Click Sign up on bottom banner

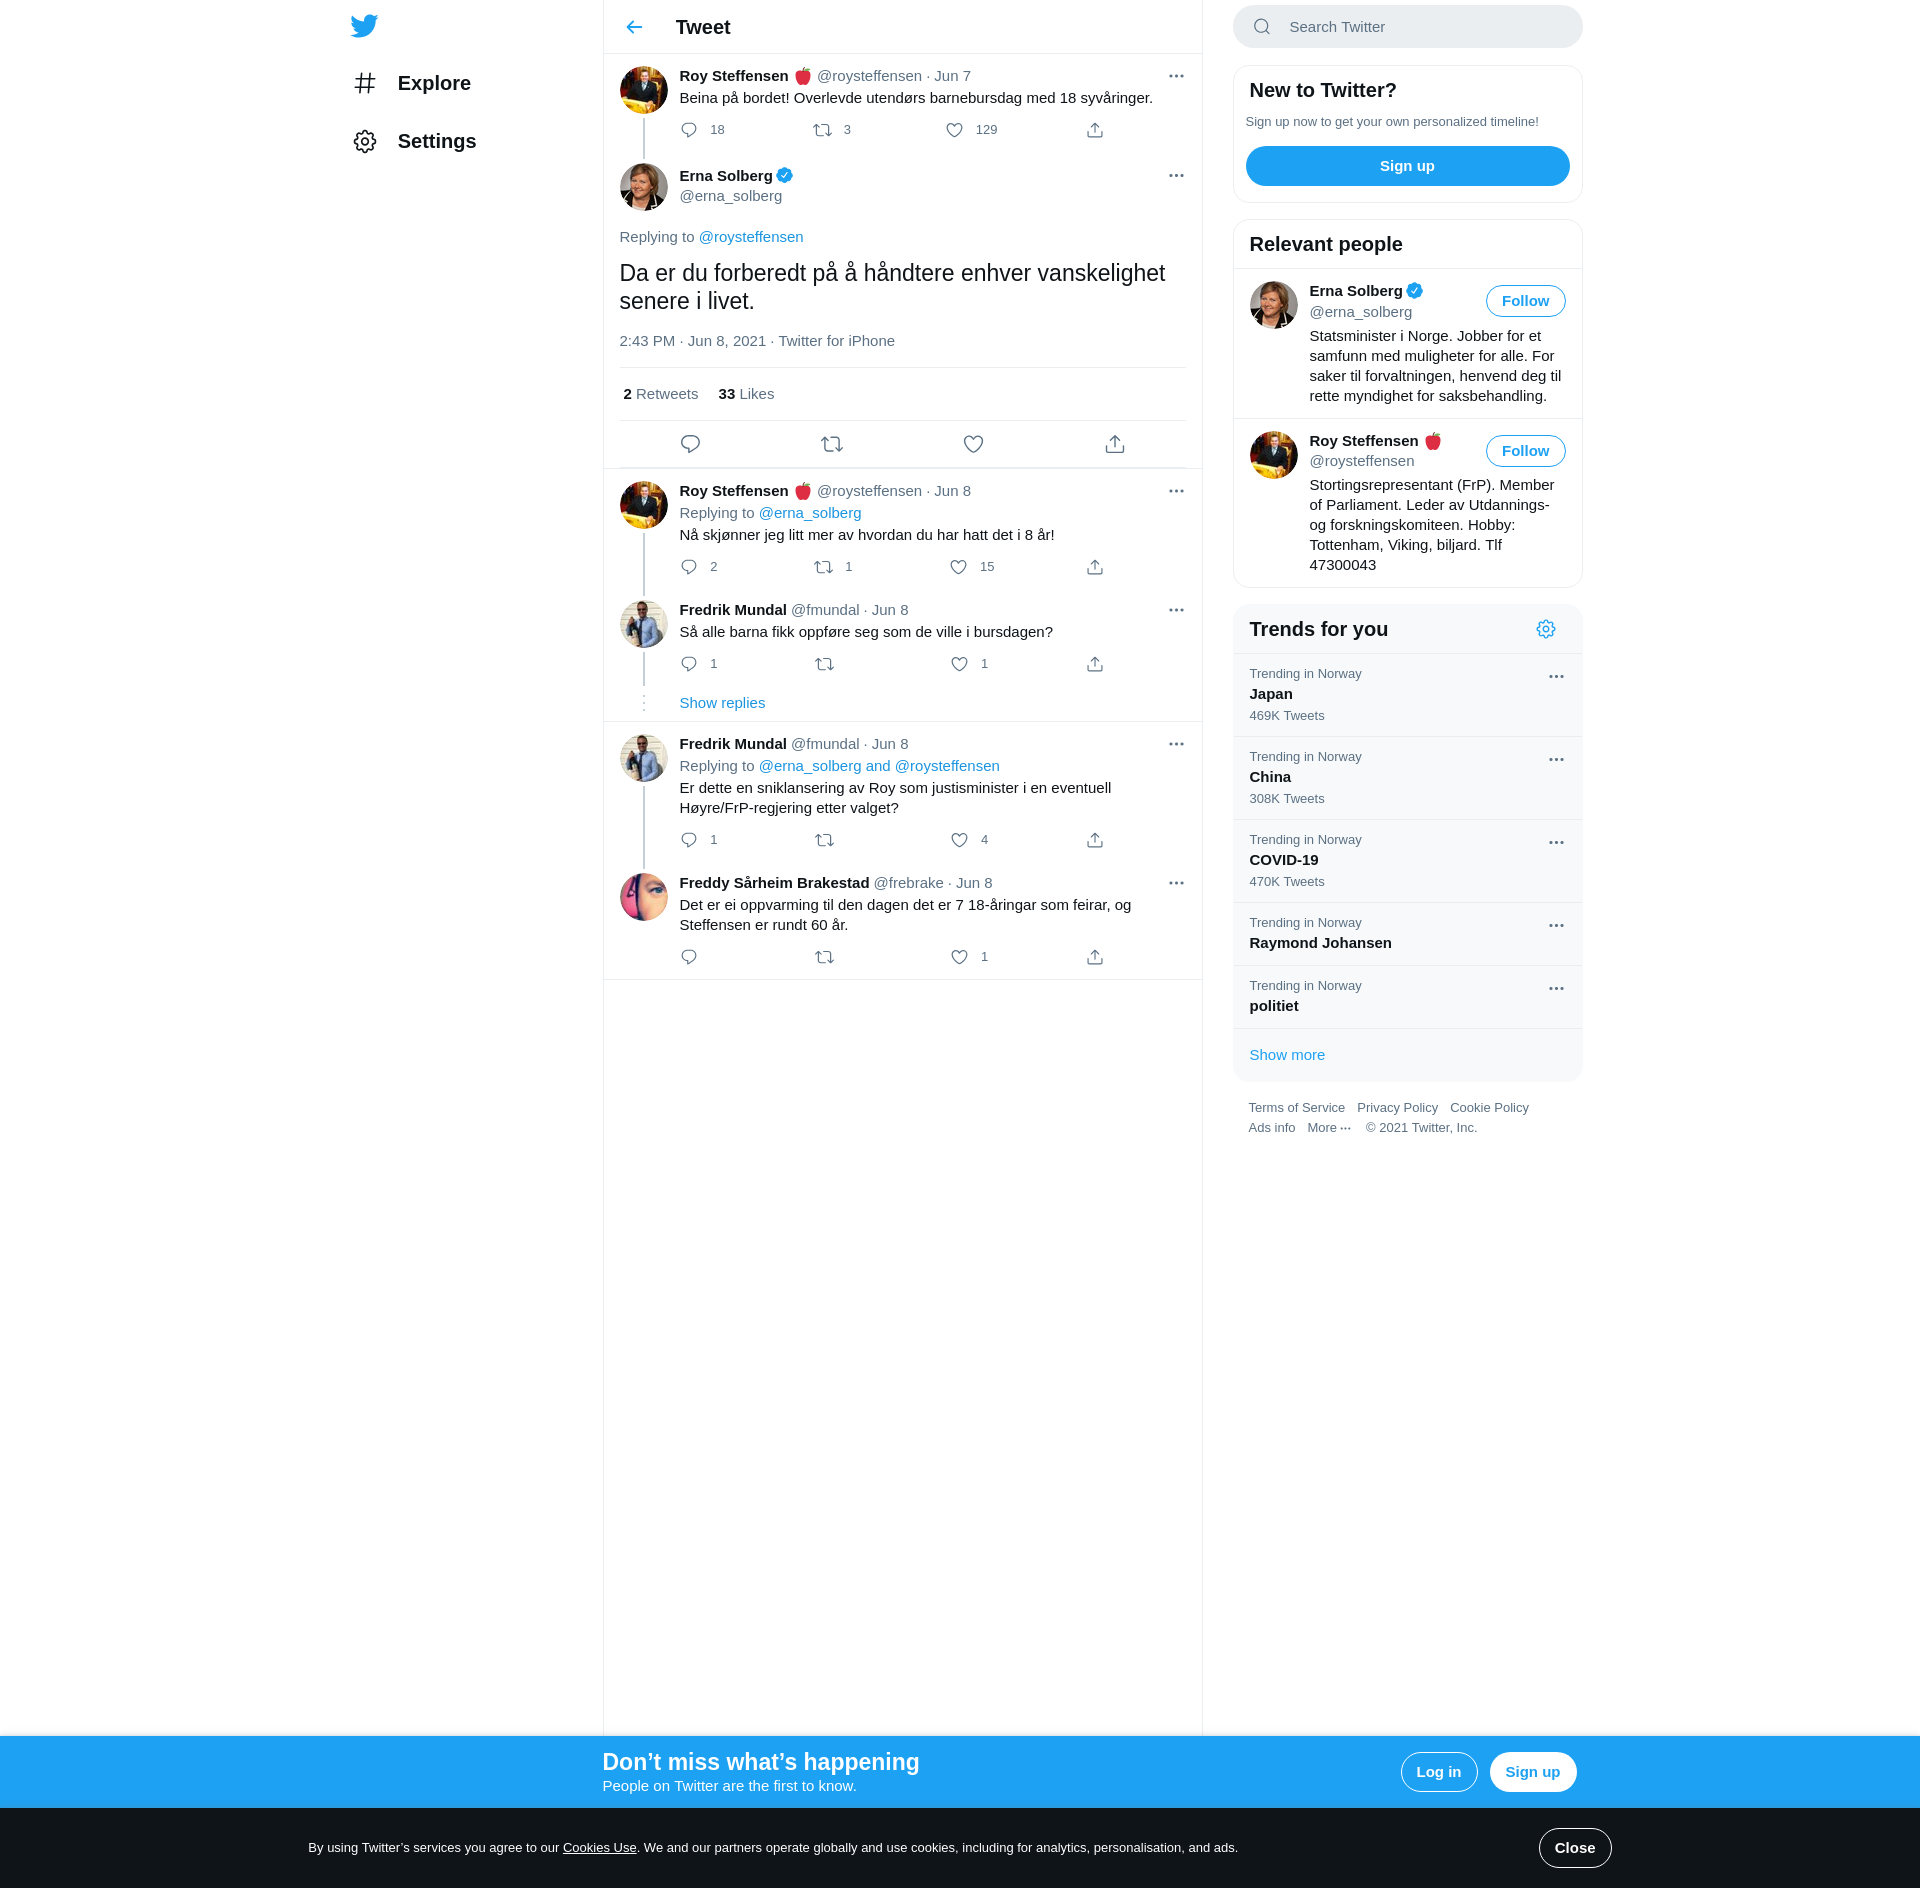[x=1532, y=1772]
